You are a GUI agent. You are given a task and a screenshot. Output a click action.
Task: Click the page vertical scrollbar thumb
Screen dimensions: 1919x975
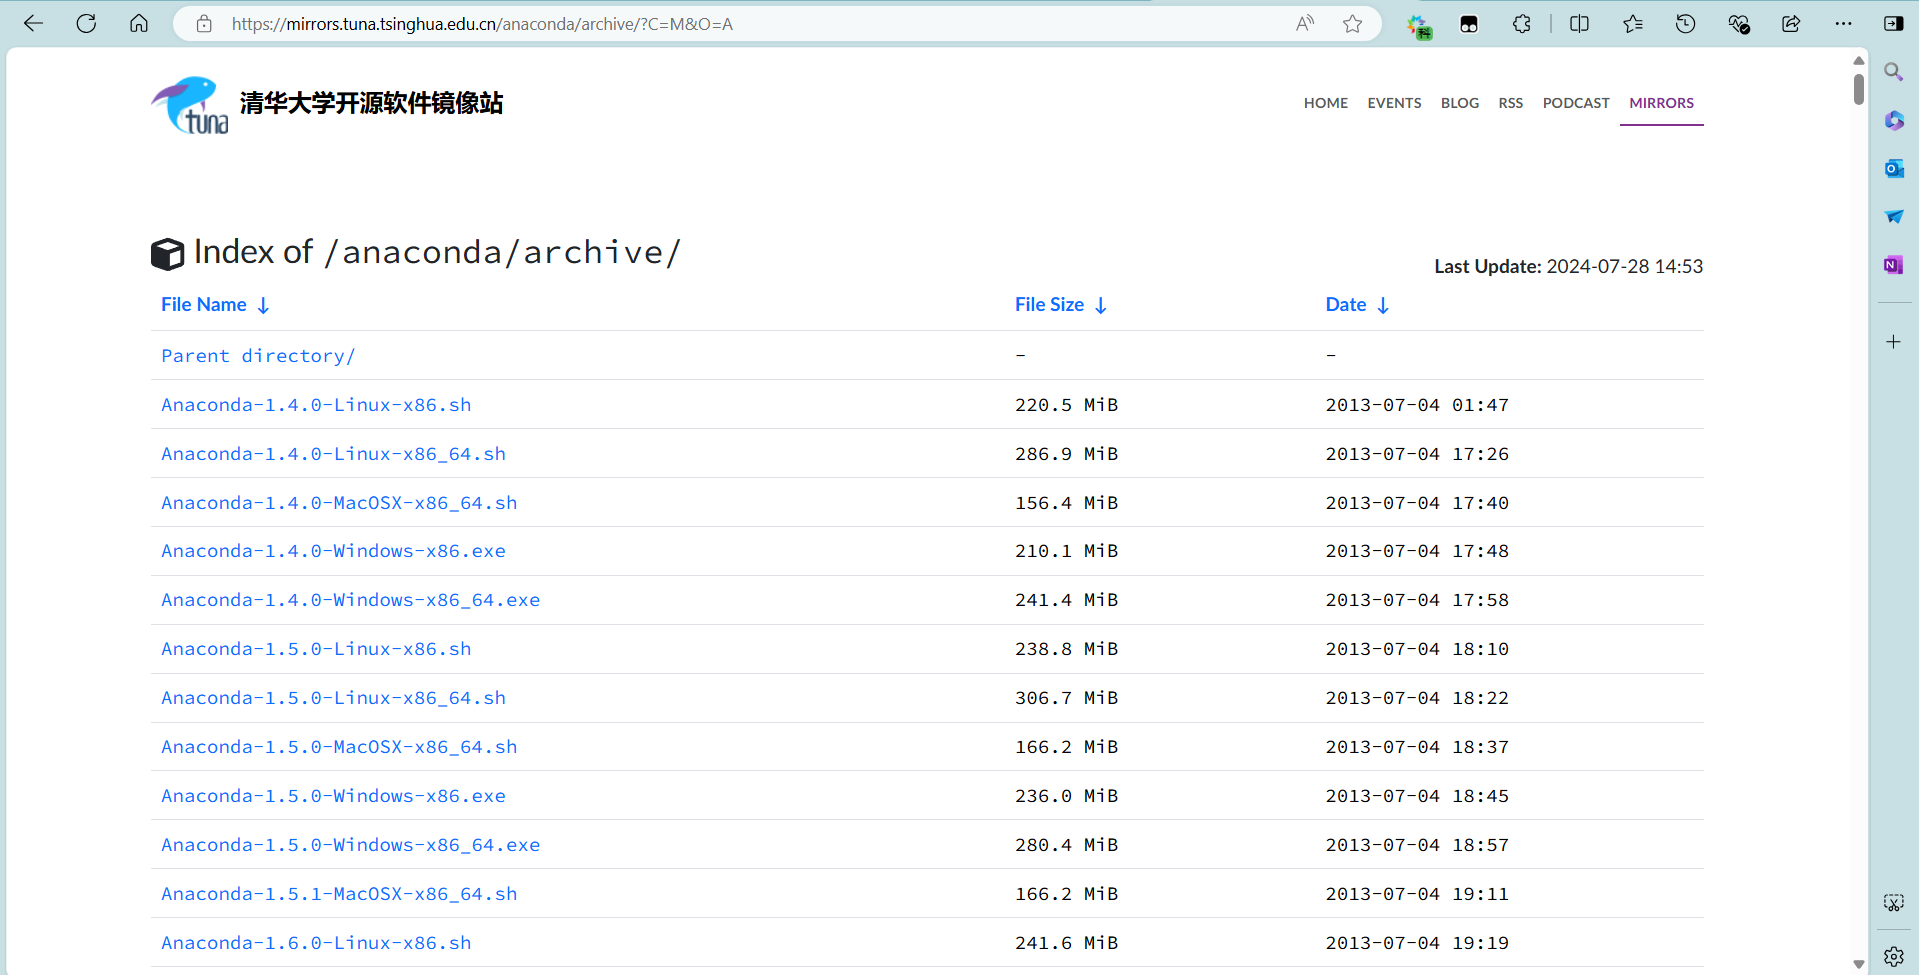point(1858,89)
